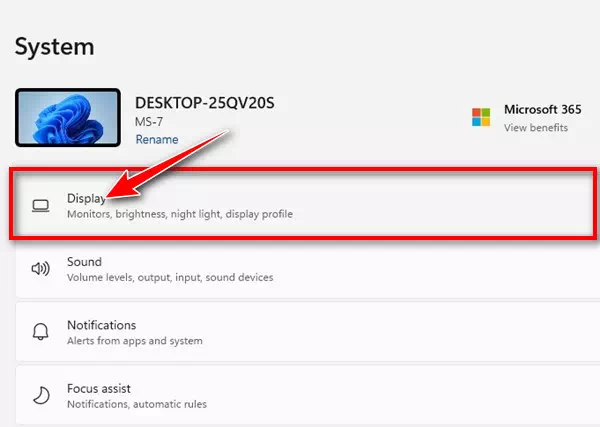The height and width of the screenshot is (427, 600).
Task: Click the moon Focus assist icon
Action: (41, 395)
